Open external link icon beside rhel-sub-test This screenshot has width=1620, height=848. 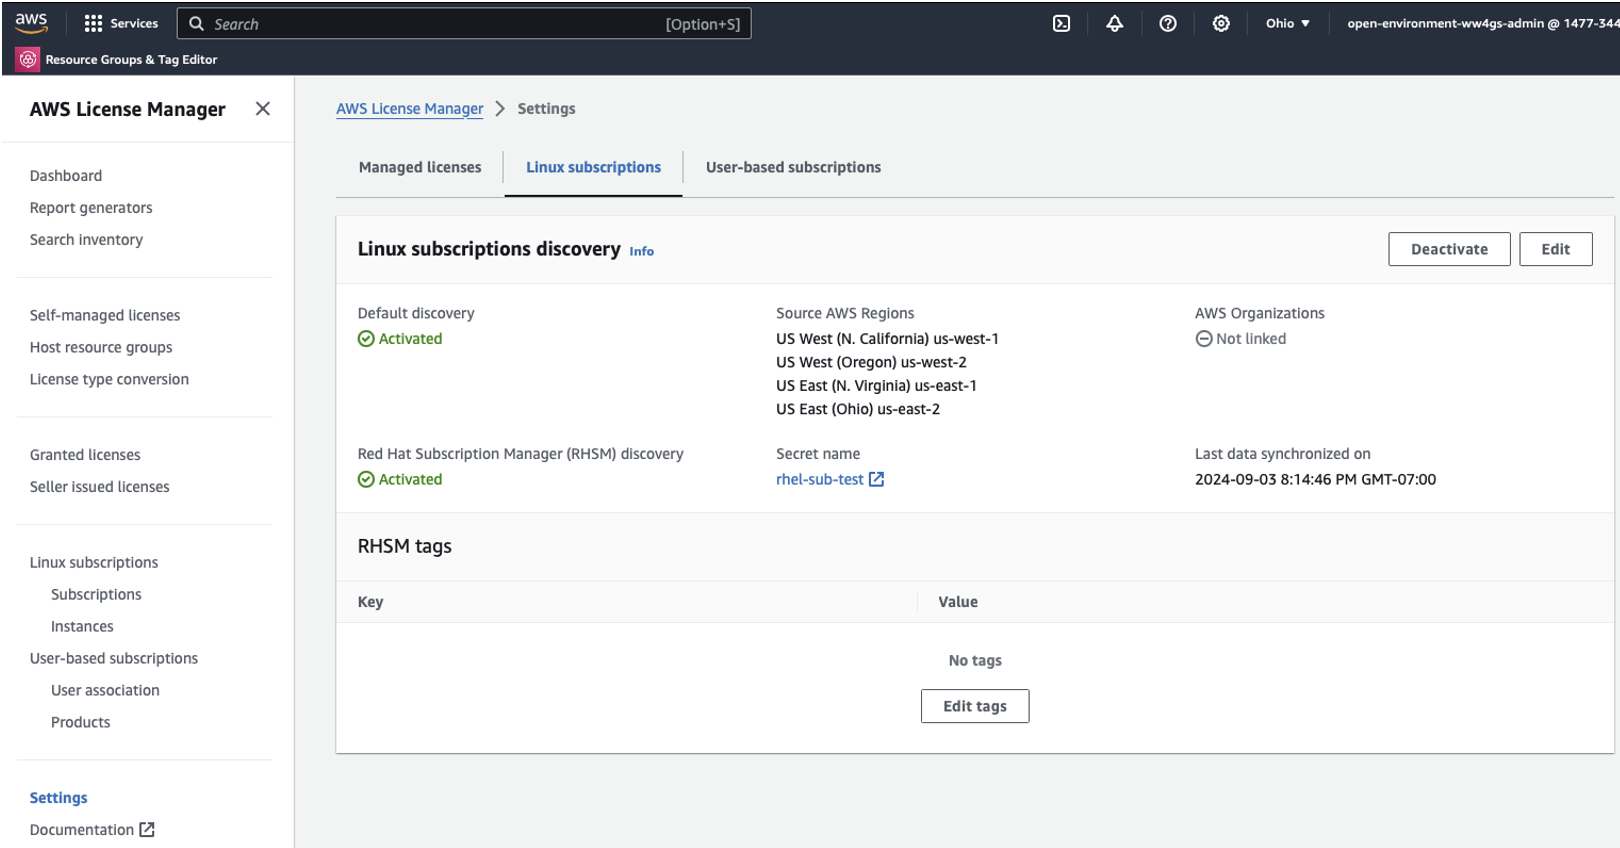click(877, 479)
